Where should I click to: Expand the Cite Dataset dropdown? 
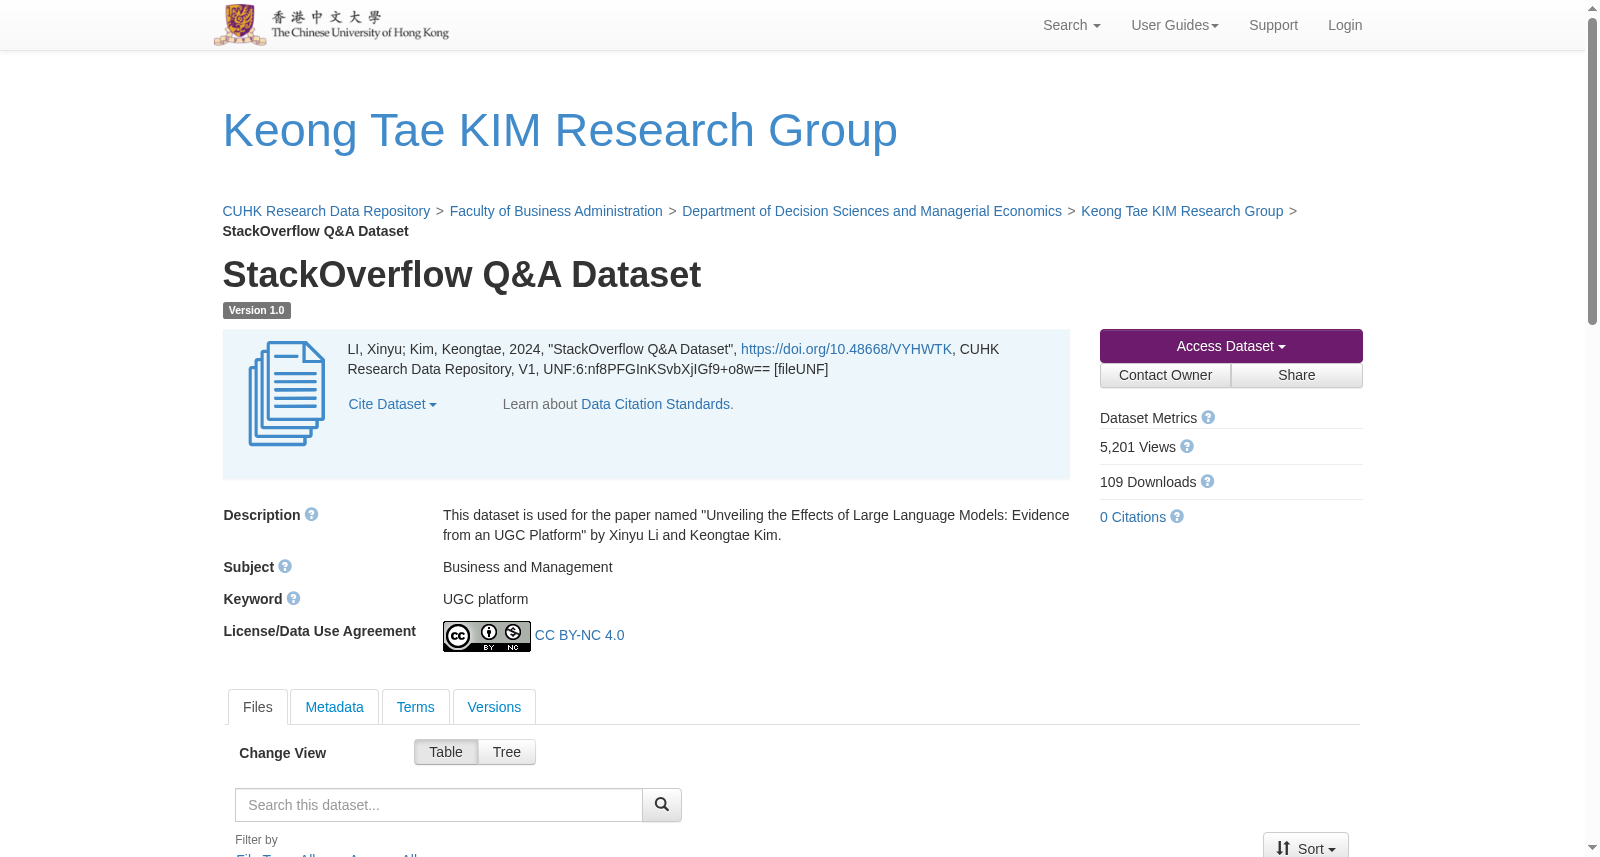(392, 404)
